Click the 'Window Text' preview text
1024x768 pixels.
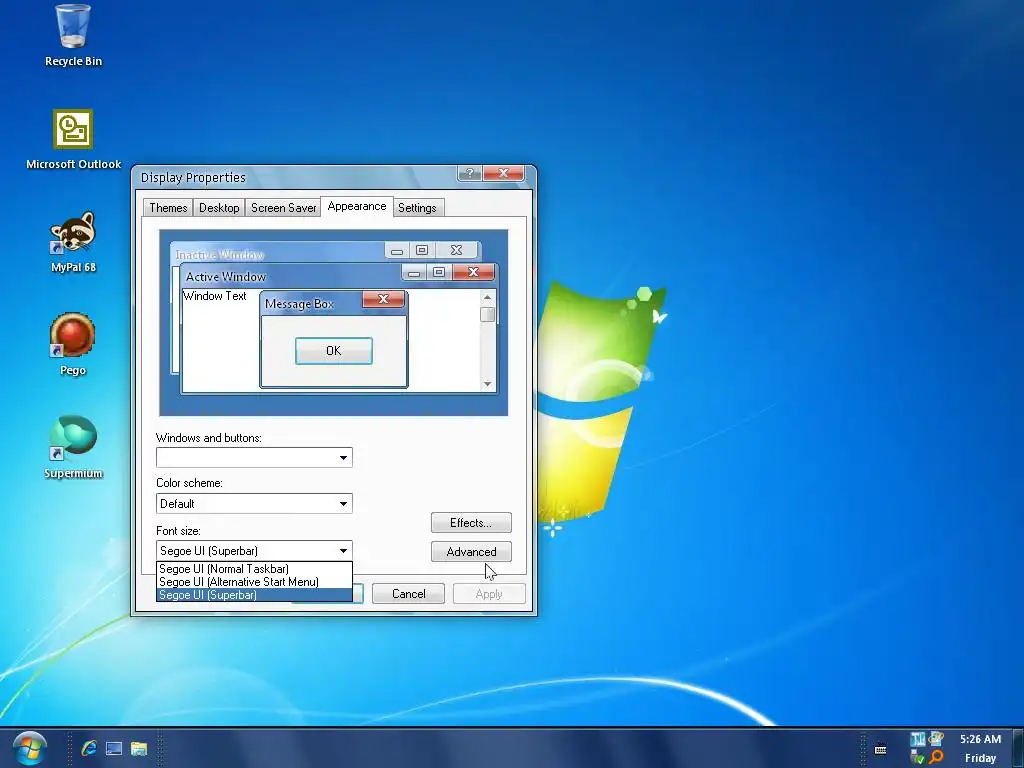[x=214, y=296]
